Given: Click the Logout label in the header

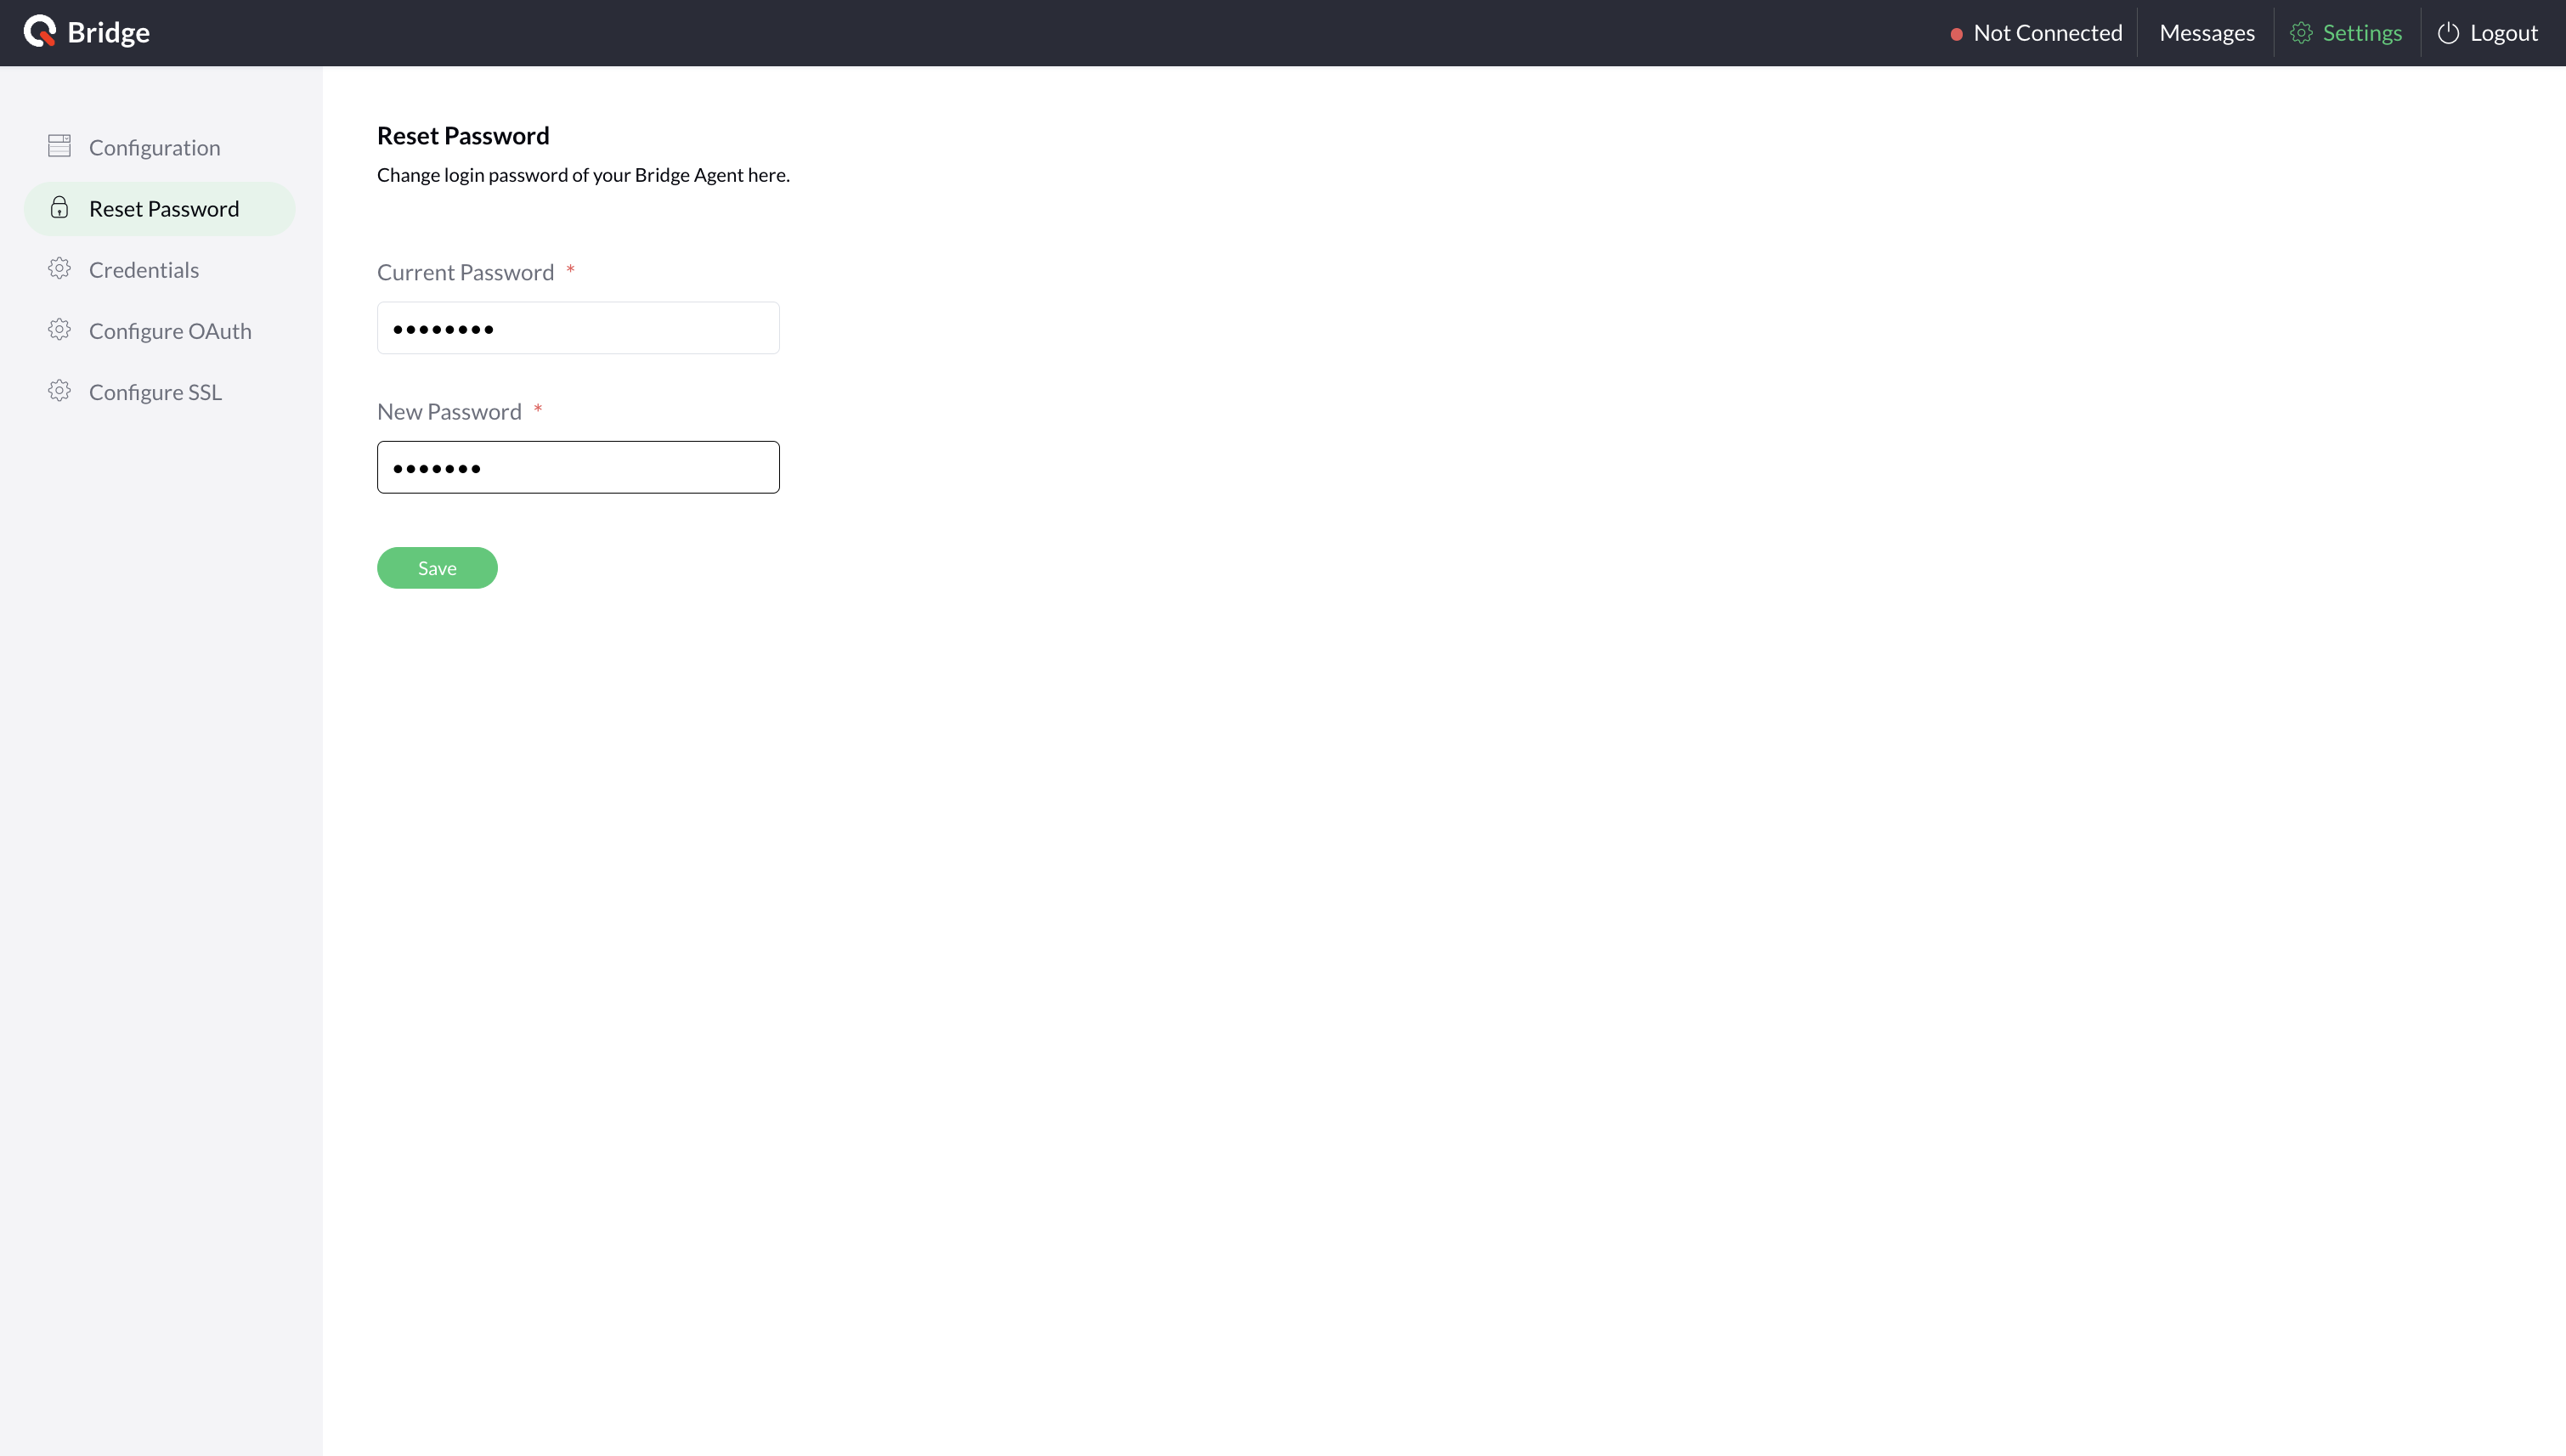Looking at the screenshot, I should [x=2504, y=33].
